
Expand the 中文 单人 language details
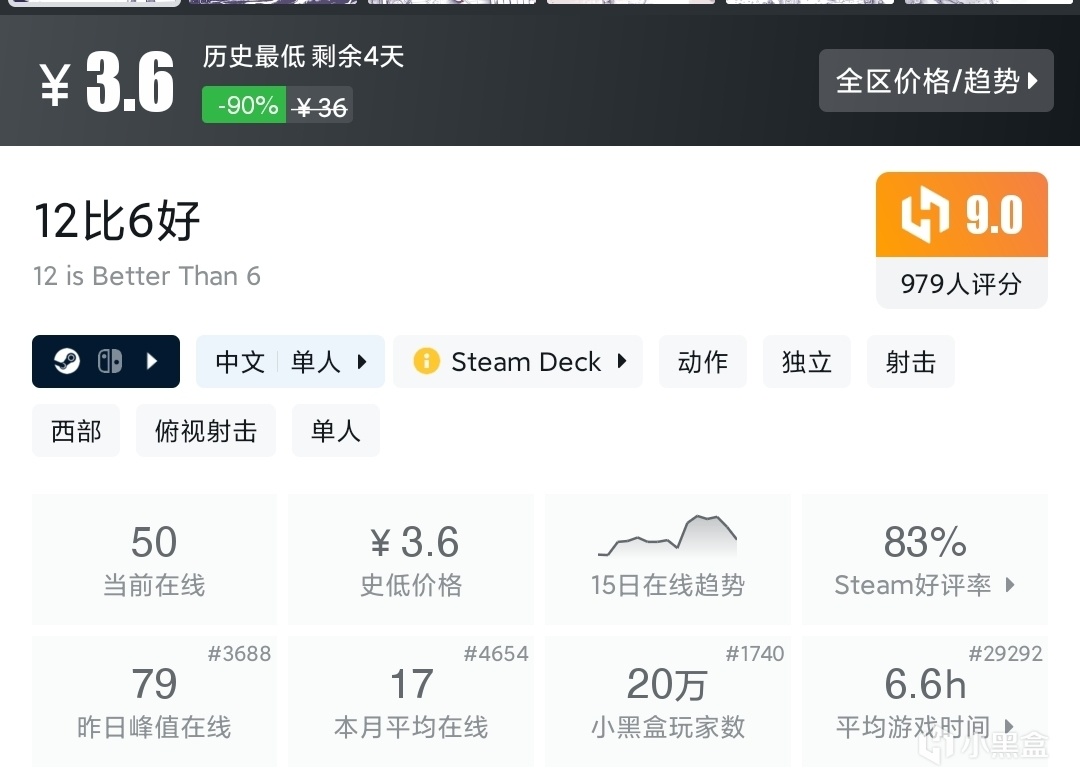pyautogui.click(x=290, y=361)
